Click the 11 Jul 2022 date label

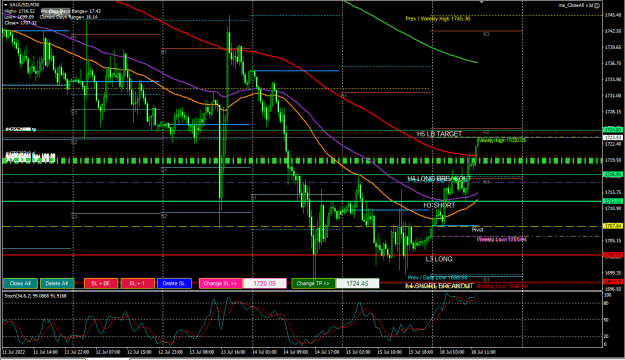coord(14,352)
